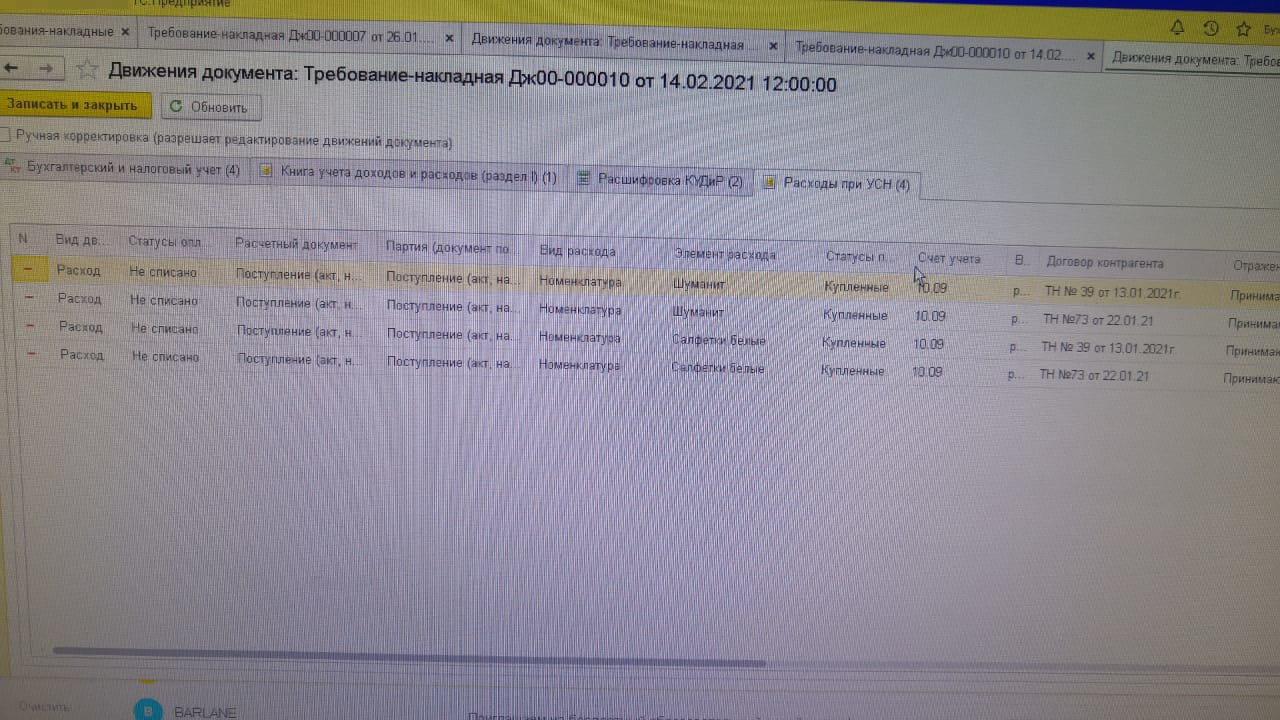
Task: Click the BARLANE label at the bottom
Action: [x=205, y=713]
